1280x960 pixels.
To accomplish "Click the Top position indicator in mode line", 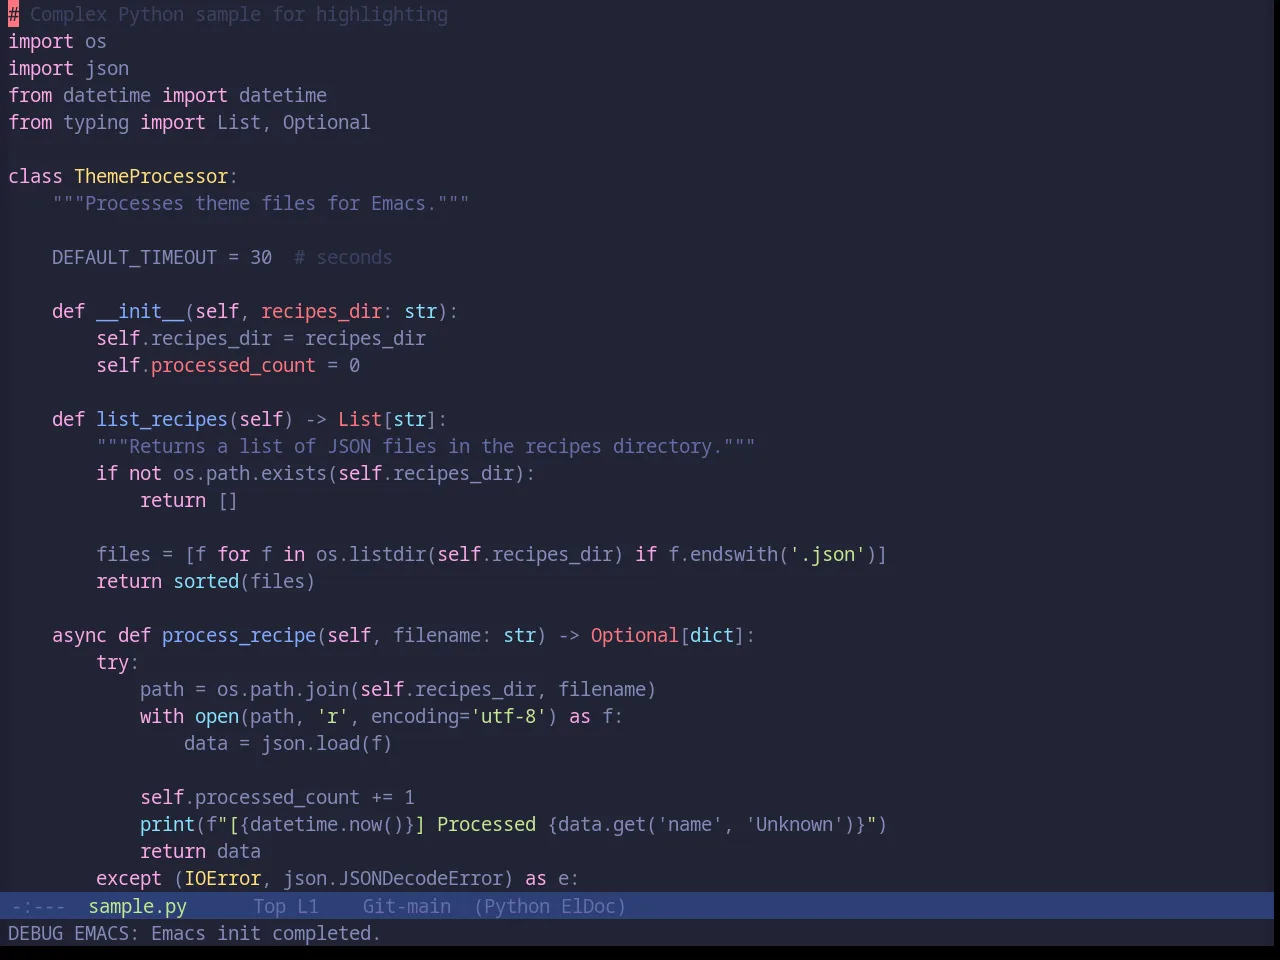I will click(269, 906).
